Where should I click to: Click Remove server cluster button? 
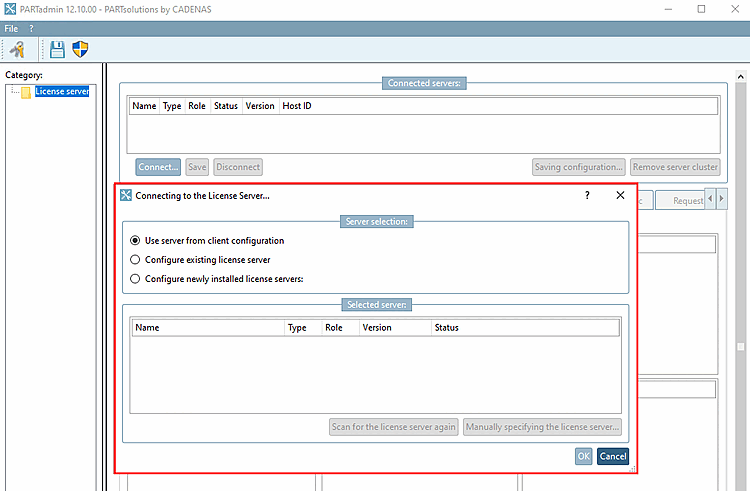tap(675, 167)
